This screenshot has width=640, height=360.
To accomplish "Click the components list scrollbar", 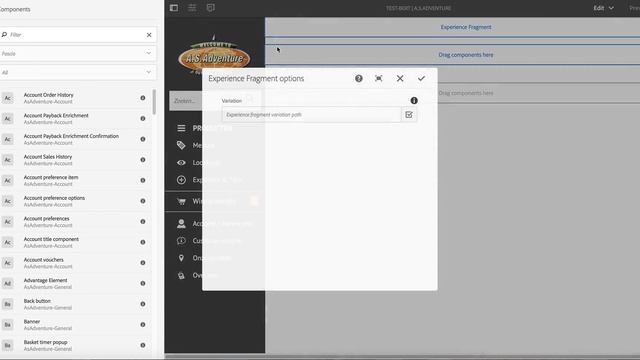I will 154,102.
